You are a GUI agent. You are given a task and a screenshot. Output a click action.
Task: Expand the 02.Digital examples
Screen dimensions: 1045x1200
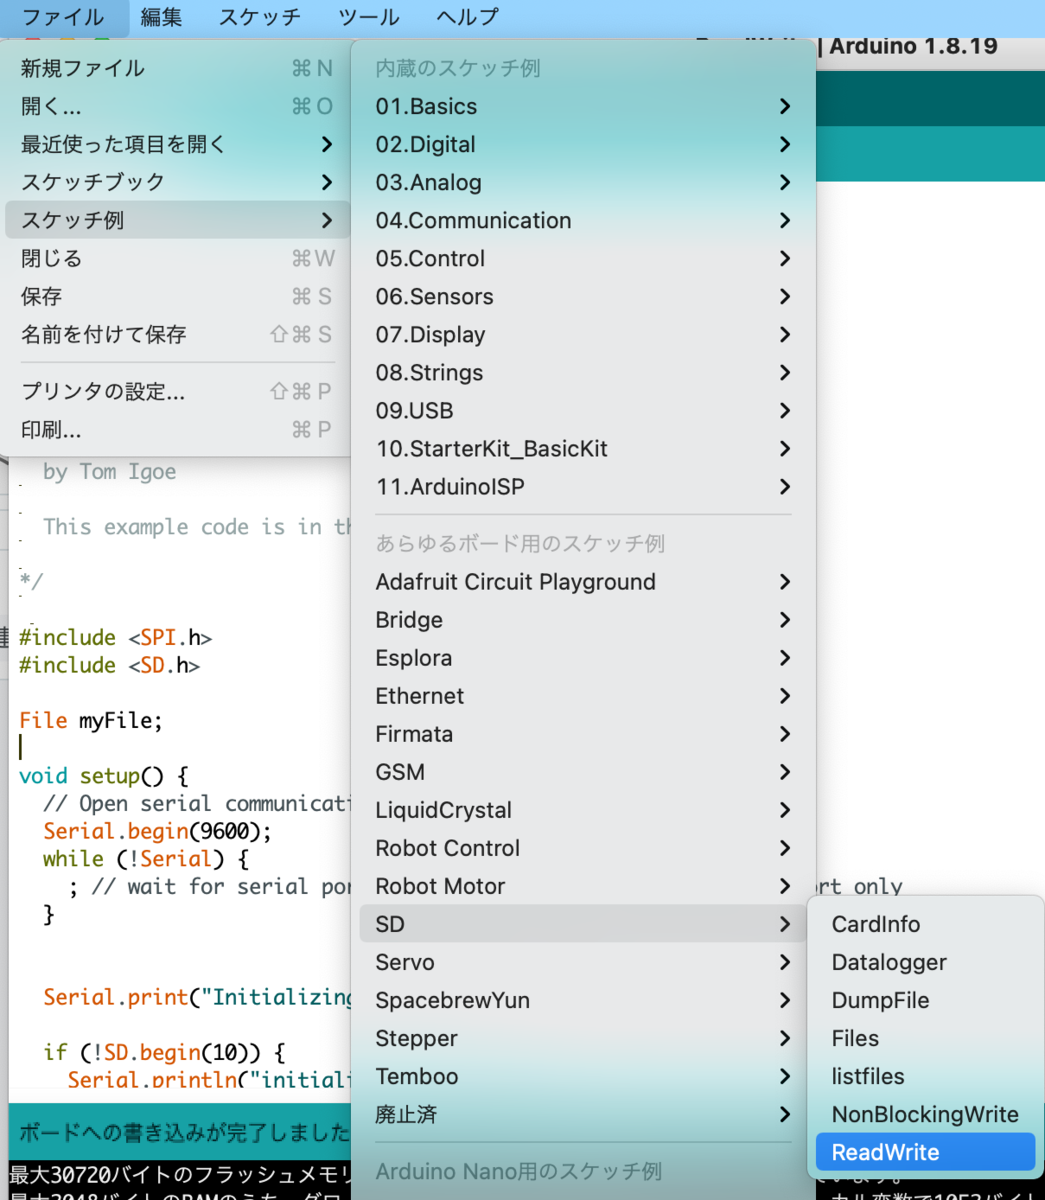click(583, 144)
